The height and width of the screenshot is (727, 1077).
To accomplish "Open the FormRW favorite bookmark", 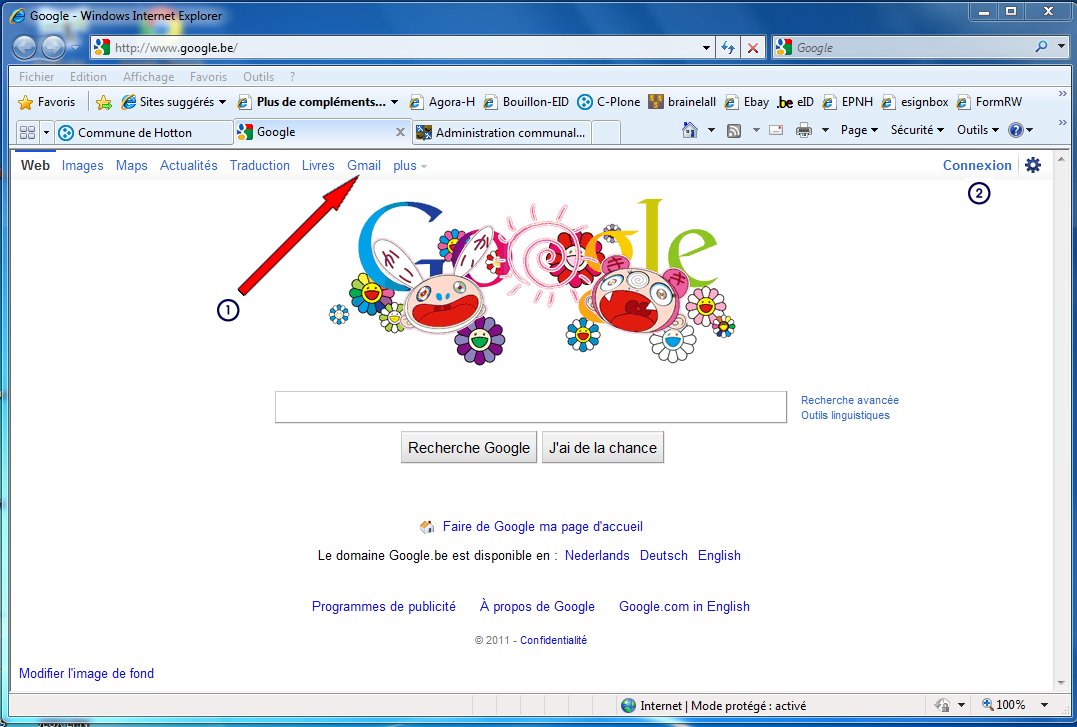I will (x=990, y=102).
